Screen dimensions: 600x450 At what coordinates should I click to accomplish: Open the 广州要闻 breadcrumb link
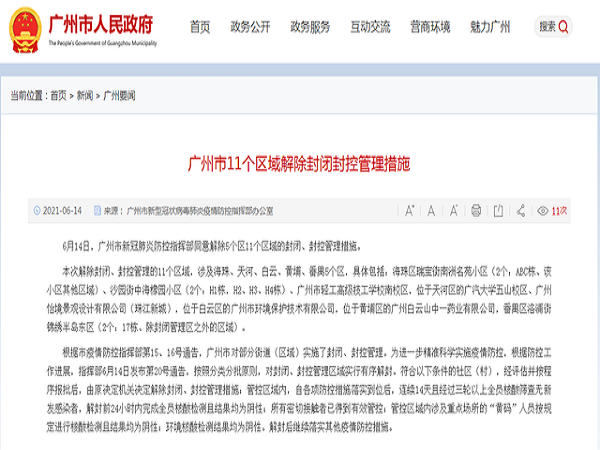118,95
